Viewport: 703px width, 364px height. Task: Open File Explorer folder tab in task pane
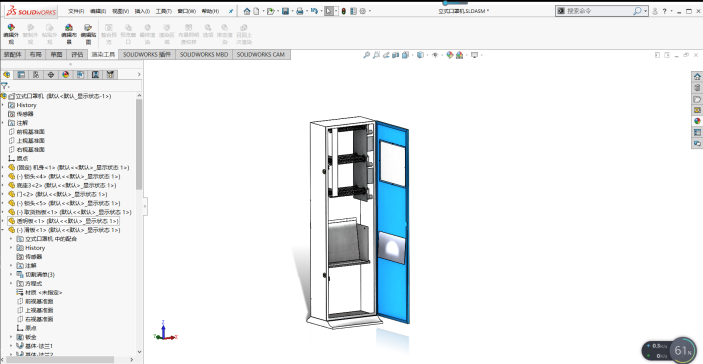coord(697,99)
